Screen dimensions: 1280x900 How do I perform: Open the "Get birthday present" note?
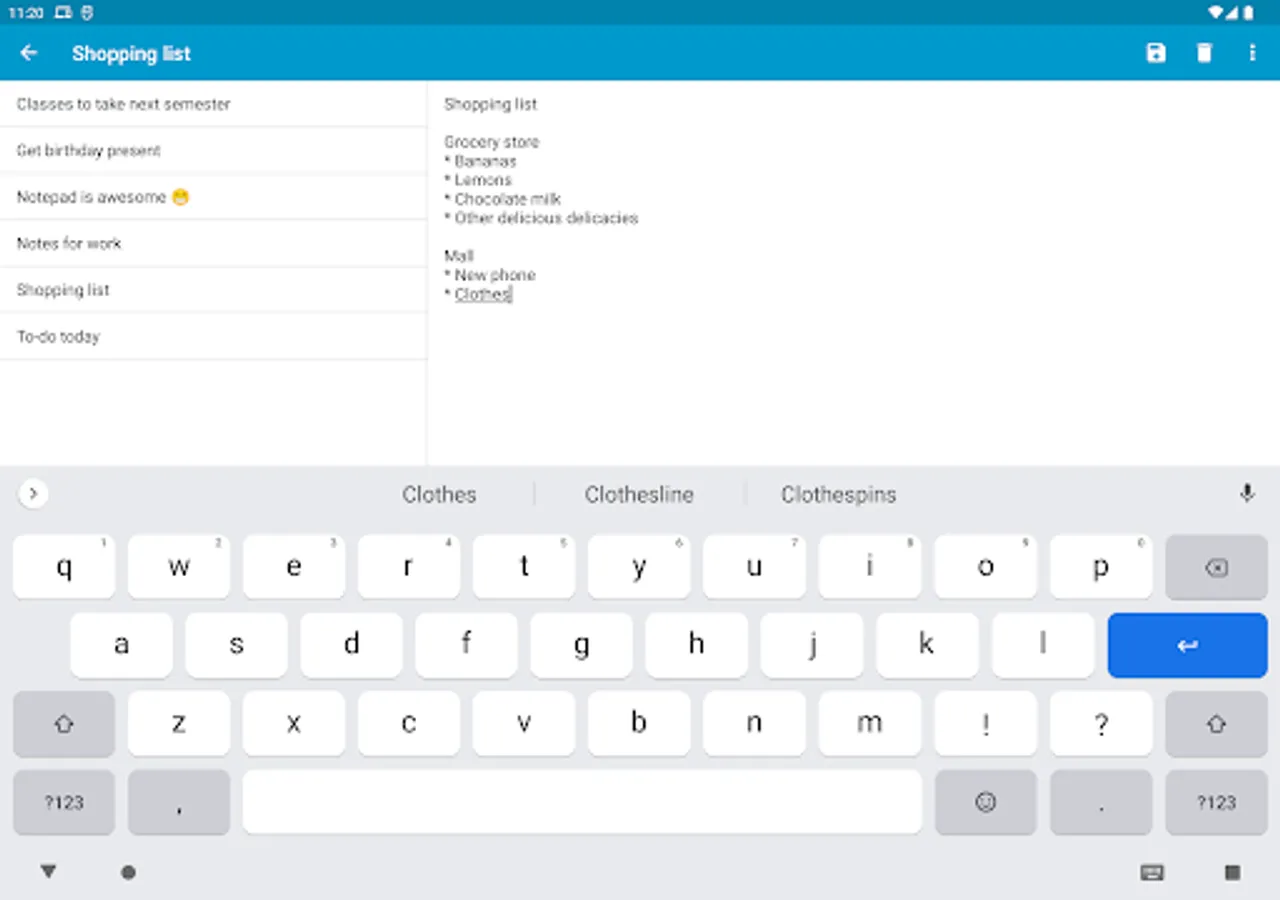tap(213, 150)
